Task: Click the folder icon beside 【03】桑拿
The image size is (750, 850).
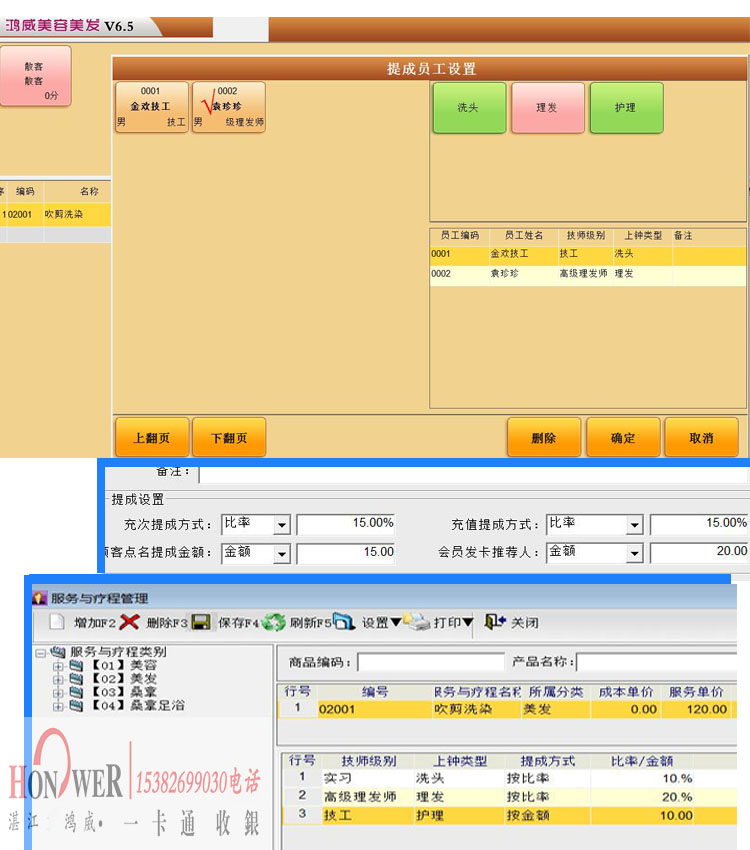Action: click(76, 692)
